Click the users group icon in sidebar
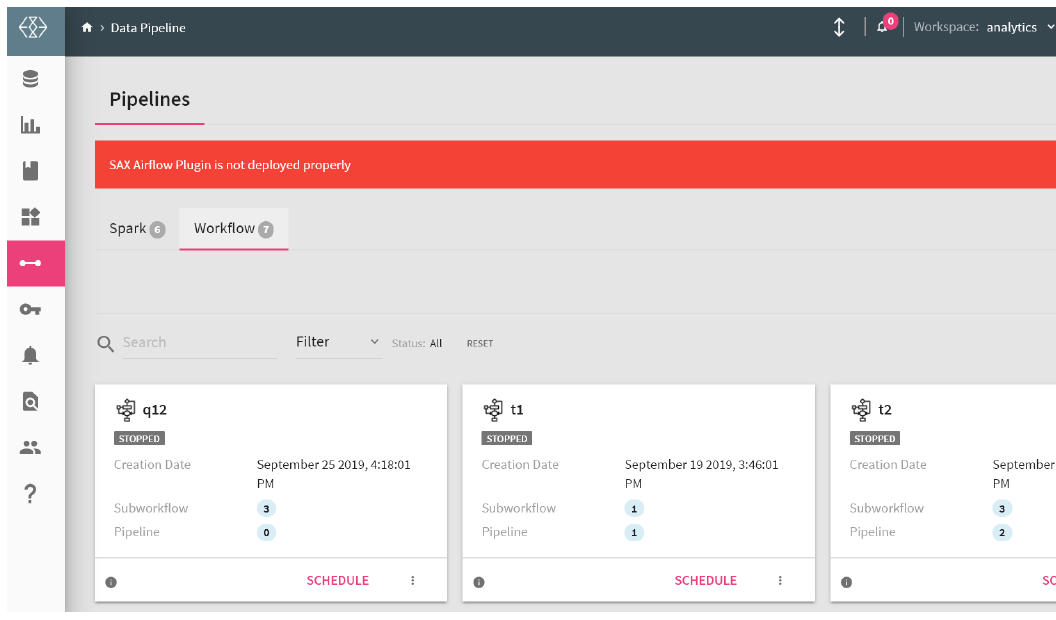 [x=30, y=447]
